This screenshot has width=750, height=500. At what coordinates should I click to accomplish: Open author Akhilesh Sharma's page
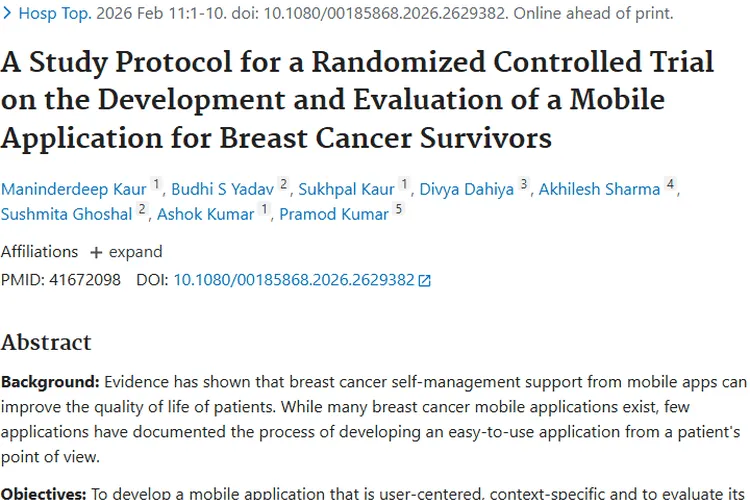coord(599,189)
